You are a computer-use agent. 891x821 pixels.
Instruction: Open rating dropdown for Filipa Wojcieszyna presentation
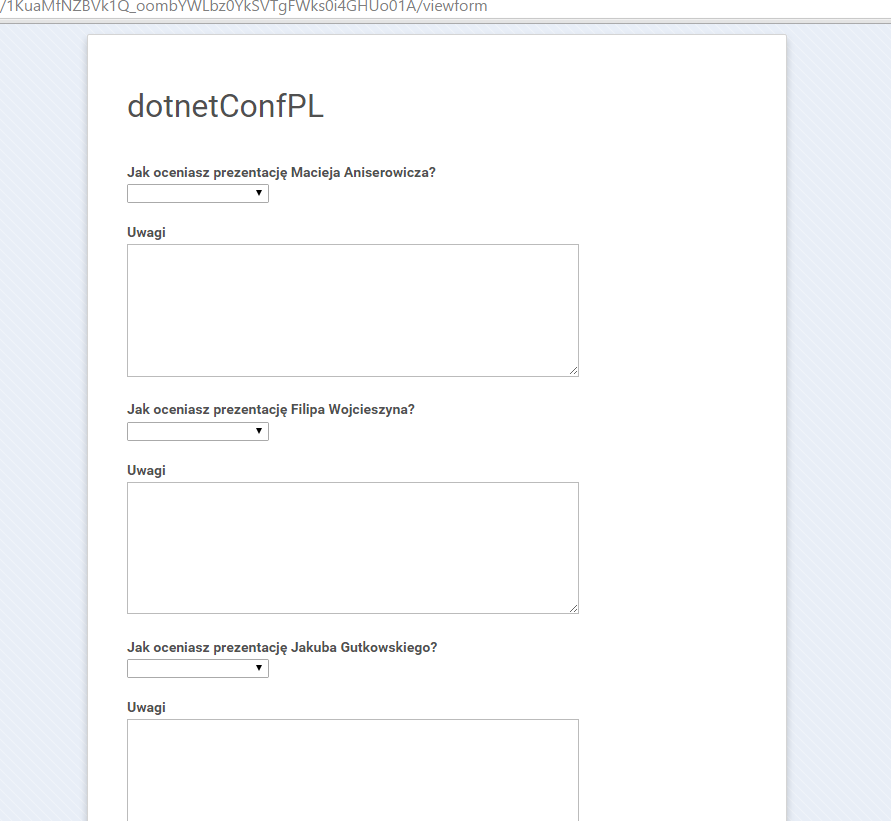(x=198, y=431)
